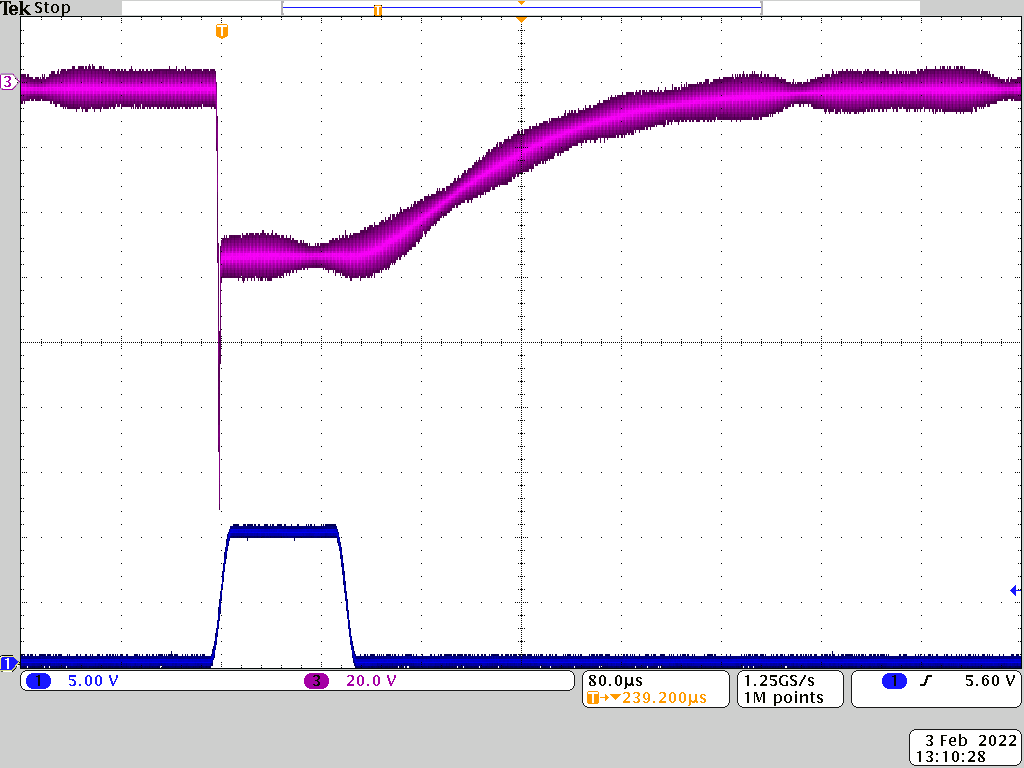Click the rising edge trigger slope icon
Image resolution: width=1024 pixels, height=768 pixels.
[925, 681]
